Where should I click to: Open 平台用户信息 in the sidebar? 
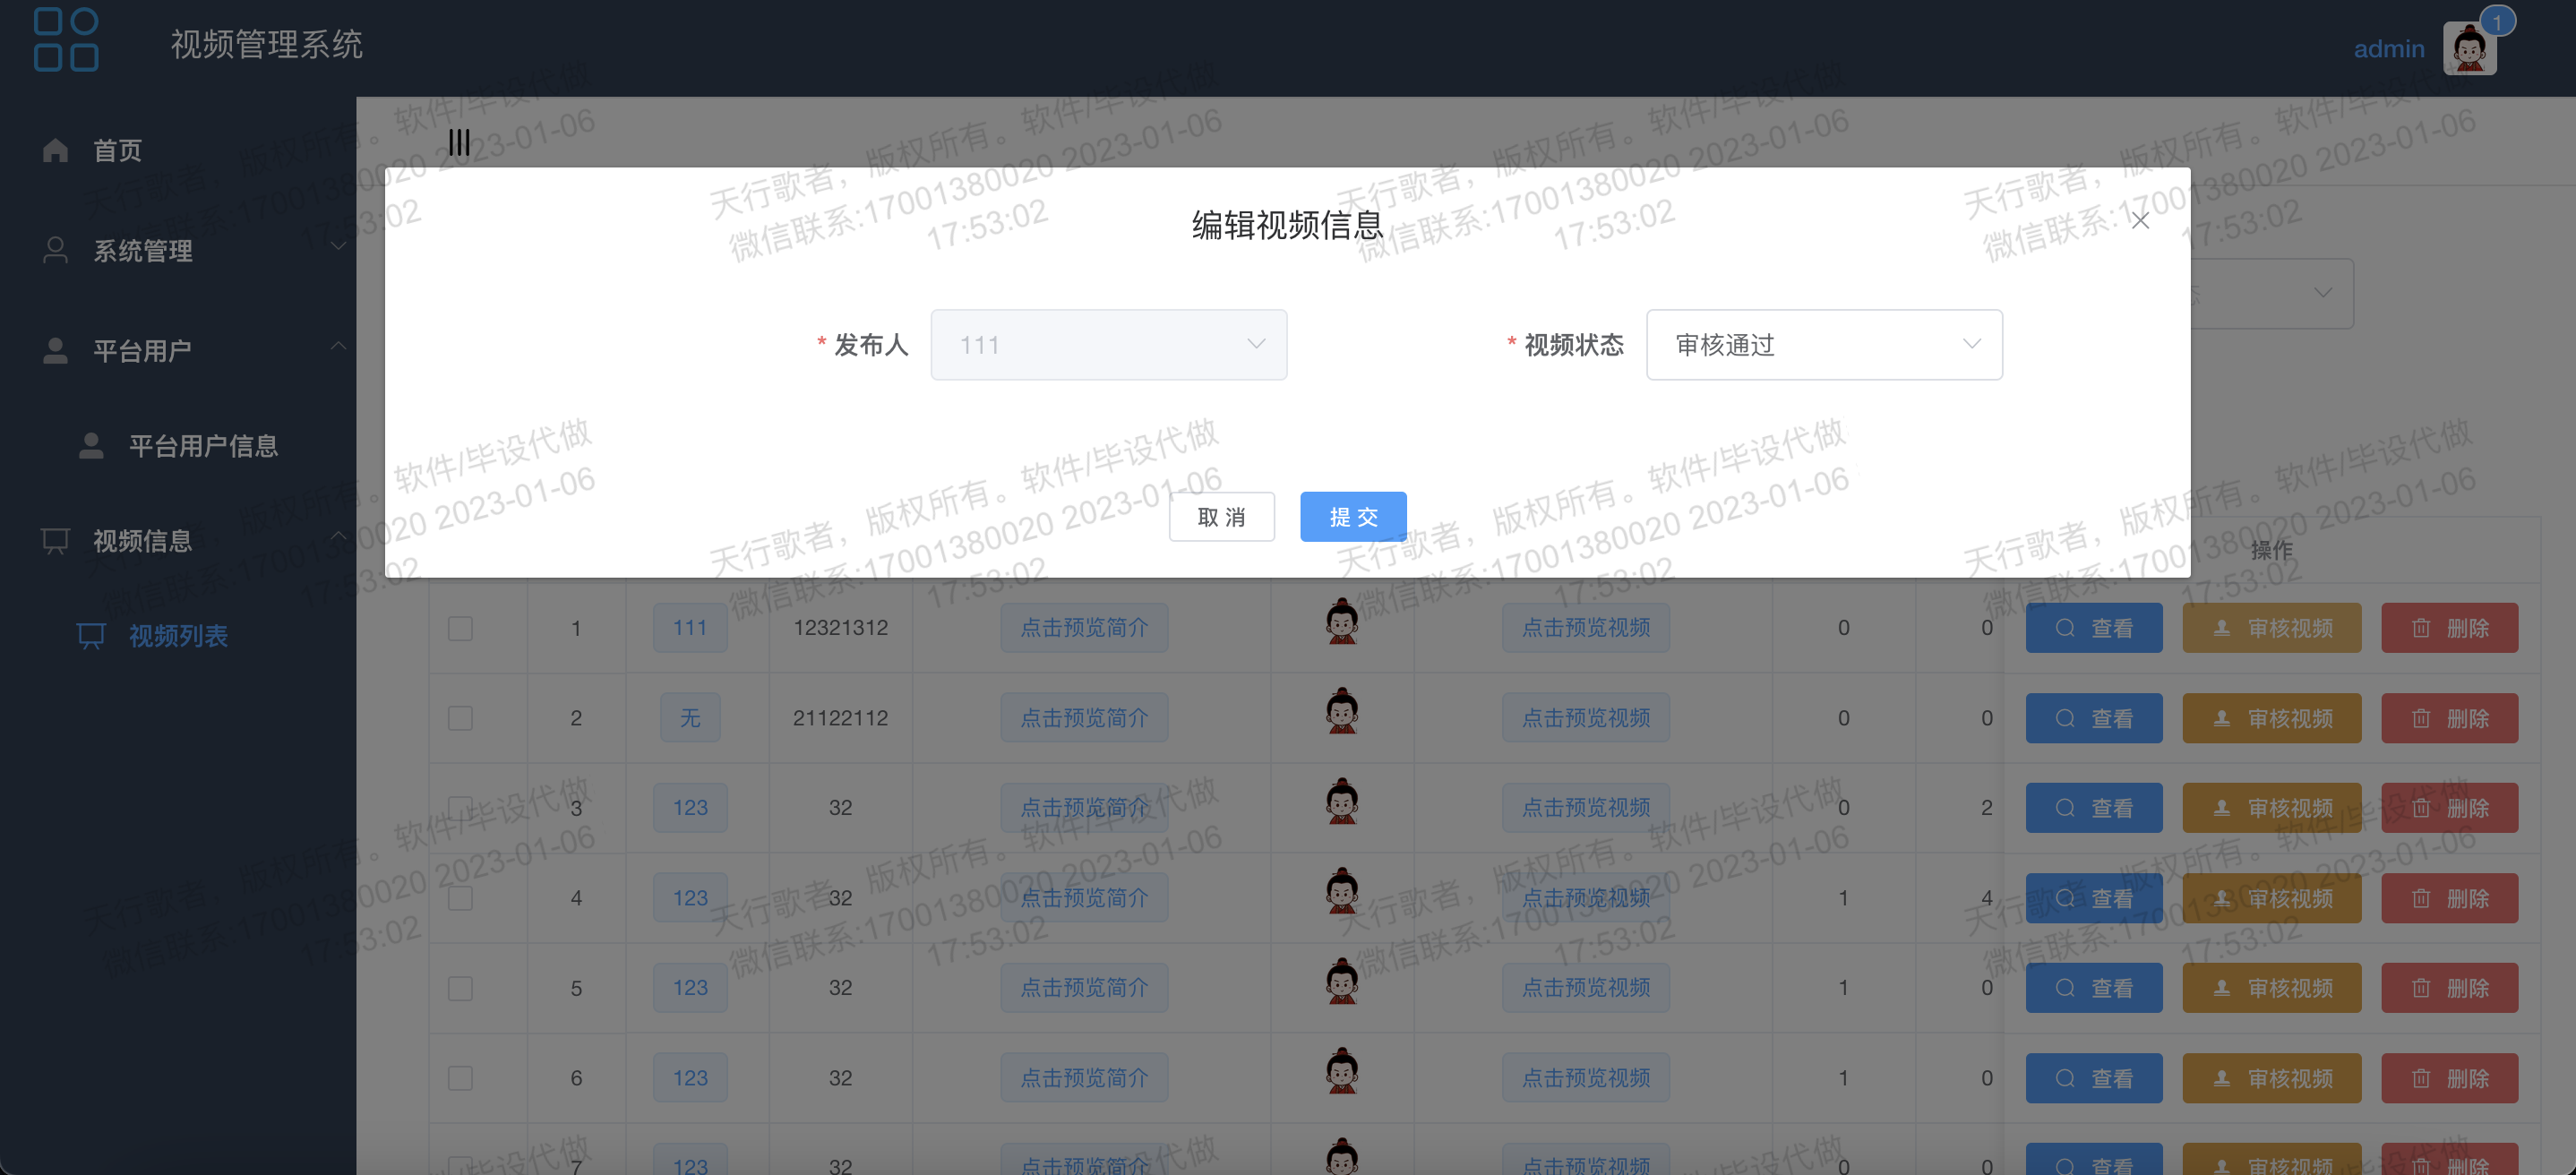click(203, 446)
